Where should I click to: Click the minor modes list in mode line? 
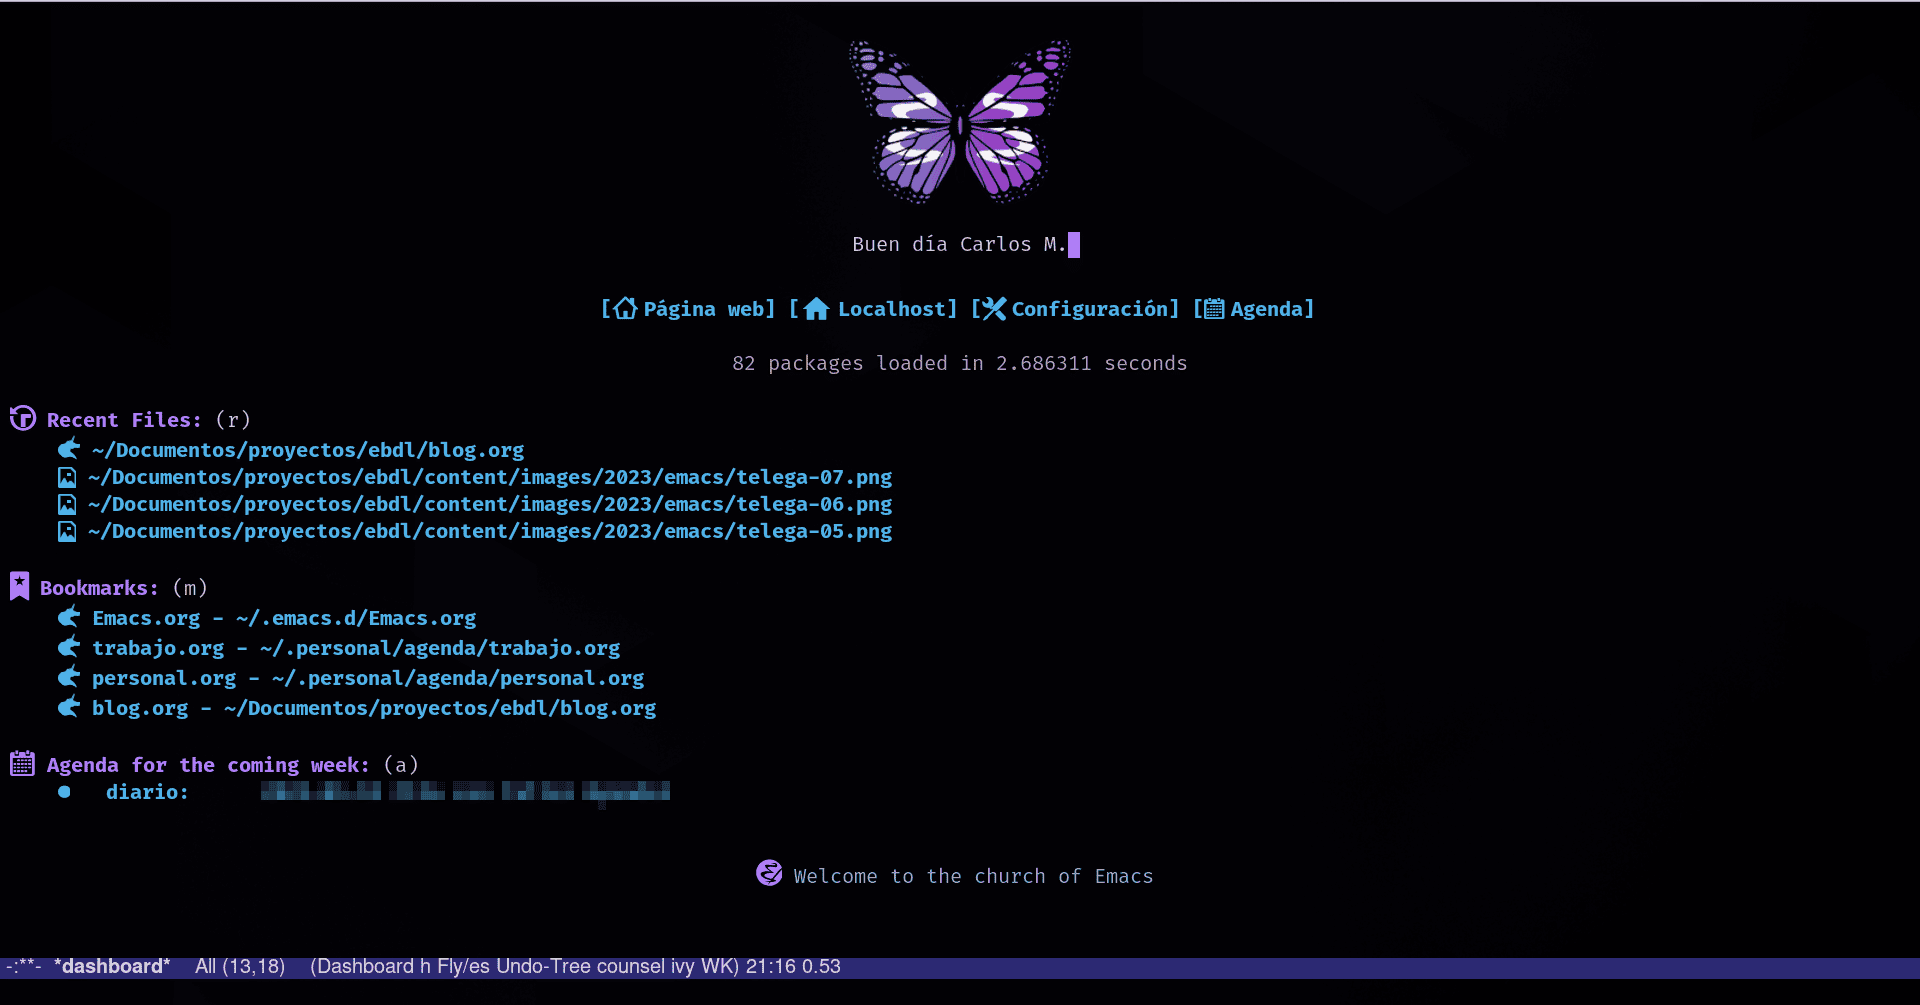click(525, 966)
